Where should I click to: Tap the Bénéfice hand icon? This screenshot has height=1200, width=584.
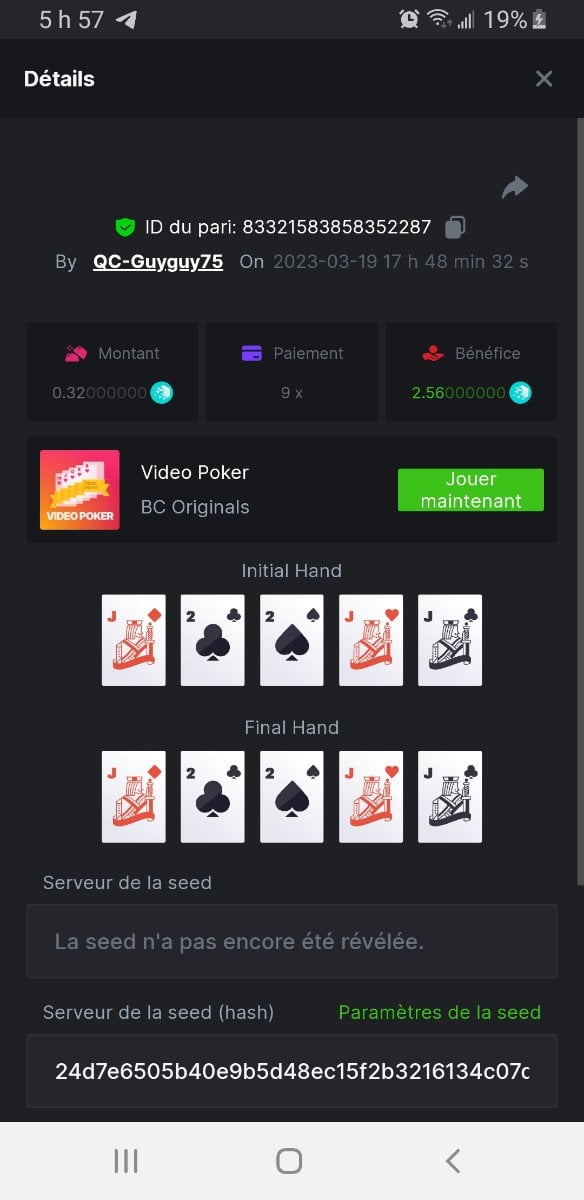432,353
